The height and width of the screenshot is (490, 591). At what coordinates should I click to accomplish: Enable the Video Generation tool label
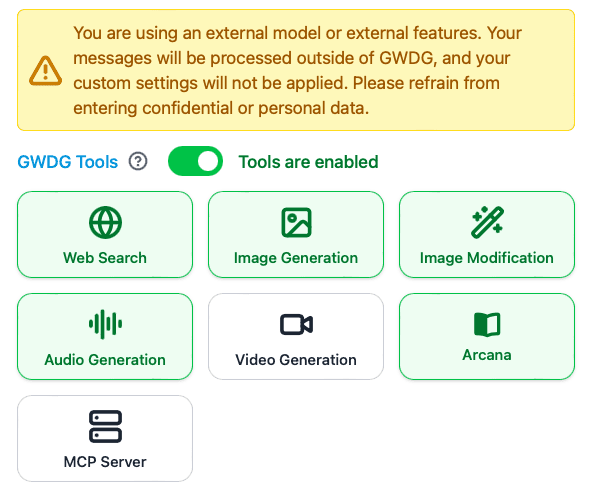coord(296,360)
